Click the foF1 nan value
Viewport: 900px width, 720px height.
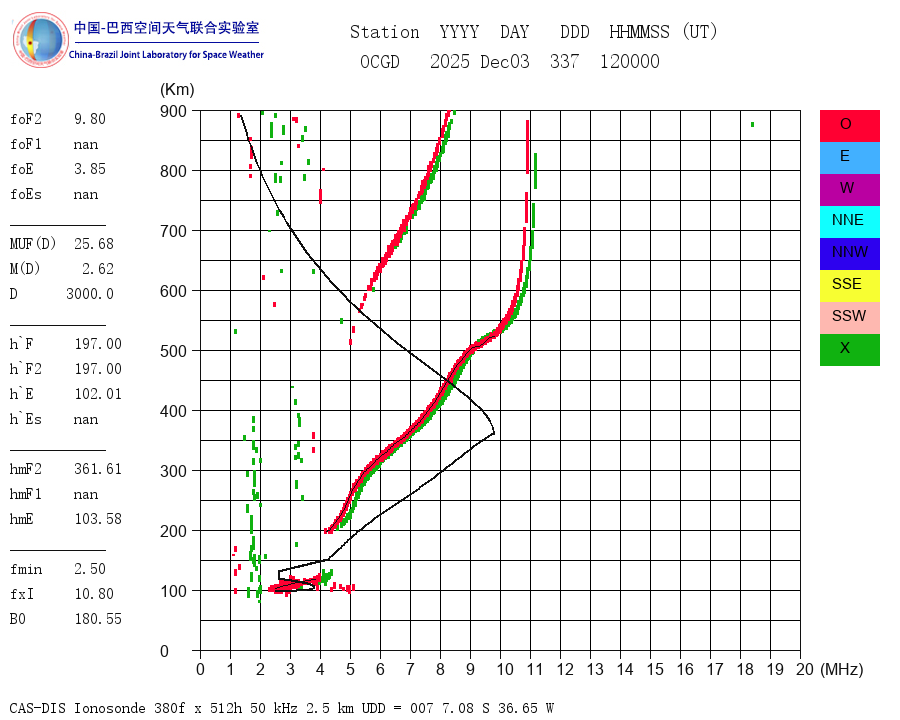click(x=86, y=144)
